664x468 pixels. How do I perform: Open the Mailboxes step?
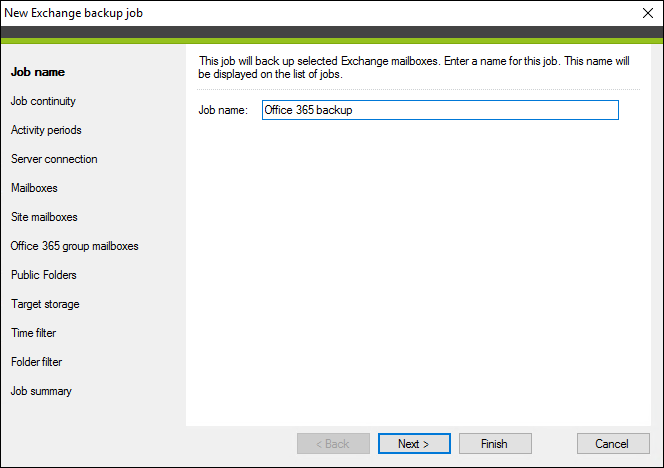click(x=34, y=188)
